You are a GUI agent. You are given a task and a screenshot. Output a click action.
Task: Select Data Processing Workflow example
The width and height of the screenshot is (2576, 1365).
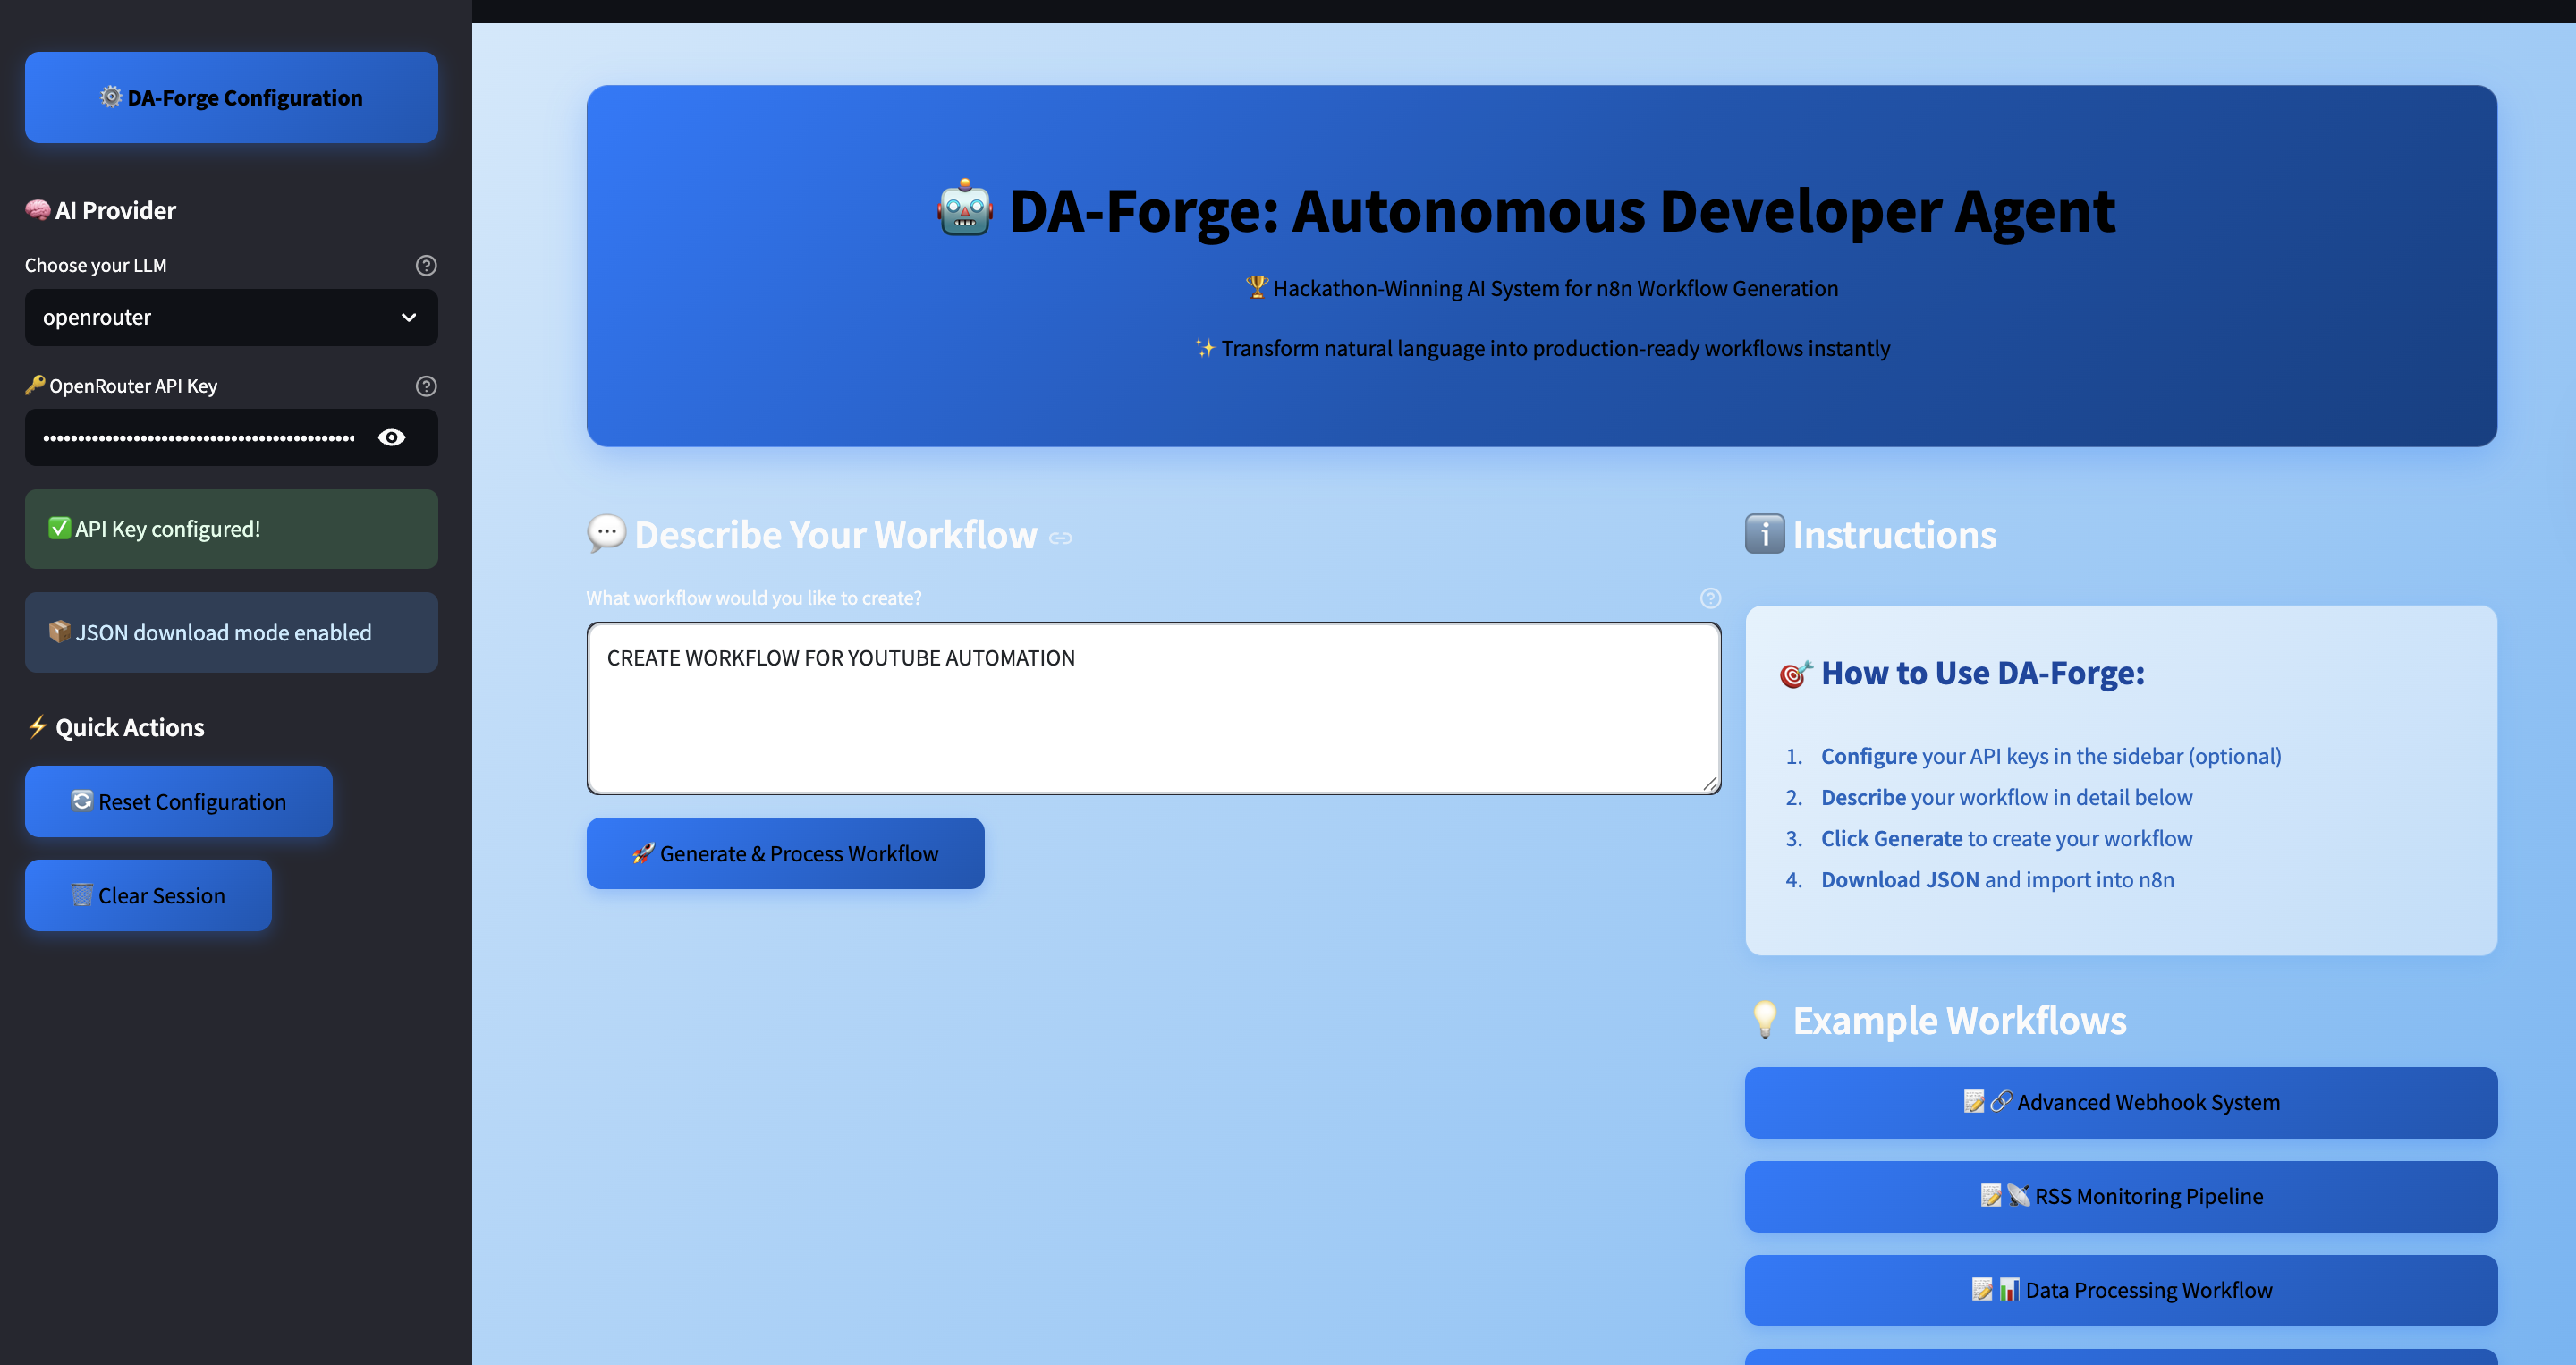(x=2120, y=1290)
